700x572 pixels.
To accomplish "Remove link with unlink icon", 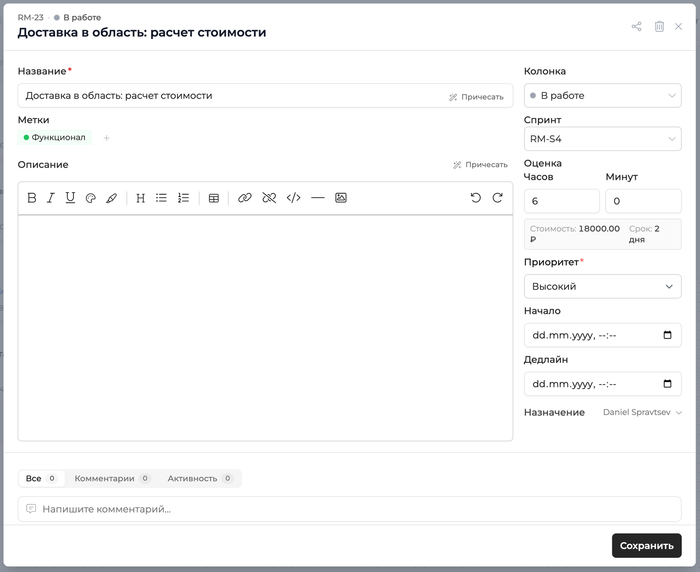I will (269, 198).
